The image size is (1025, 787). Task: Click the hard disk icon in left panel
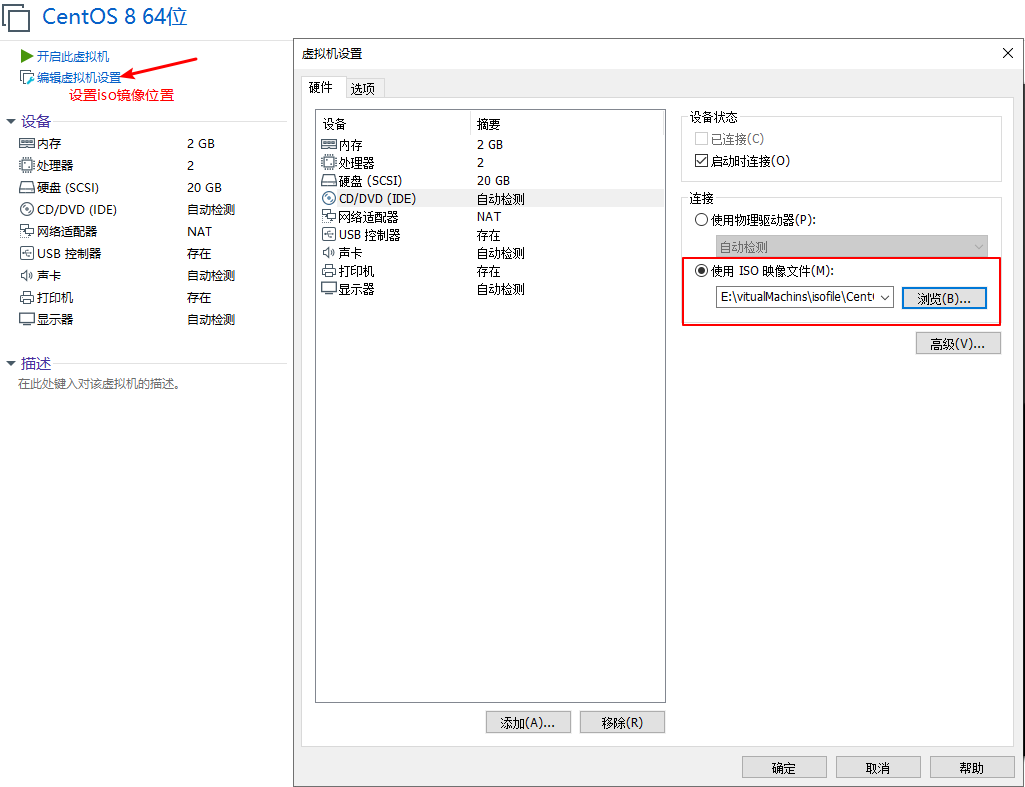(x=27, y=188)
